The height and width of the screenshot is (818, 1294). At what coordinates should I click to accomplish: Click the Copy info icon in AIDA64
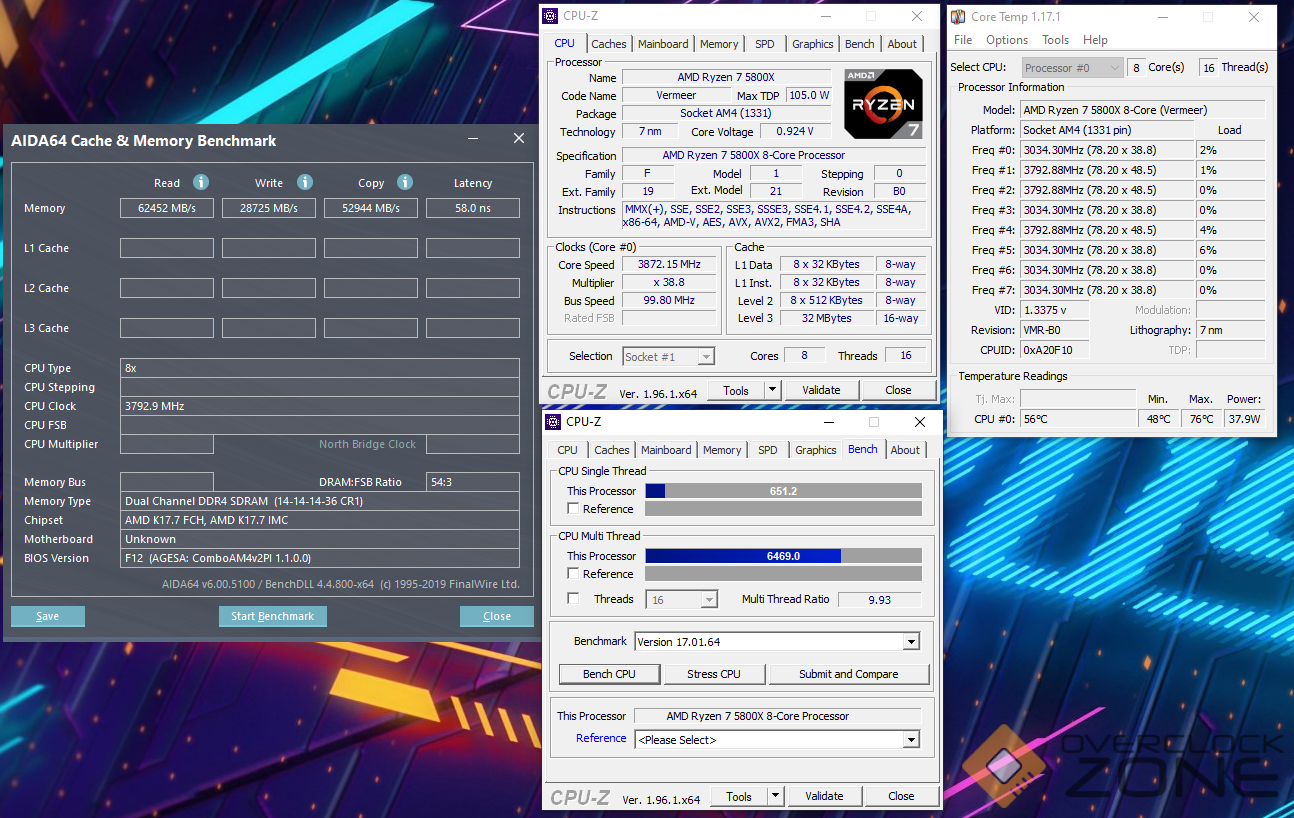click(405, 182)
